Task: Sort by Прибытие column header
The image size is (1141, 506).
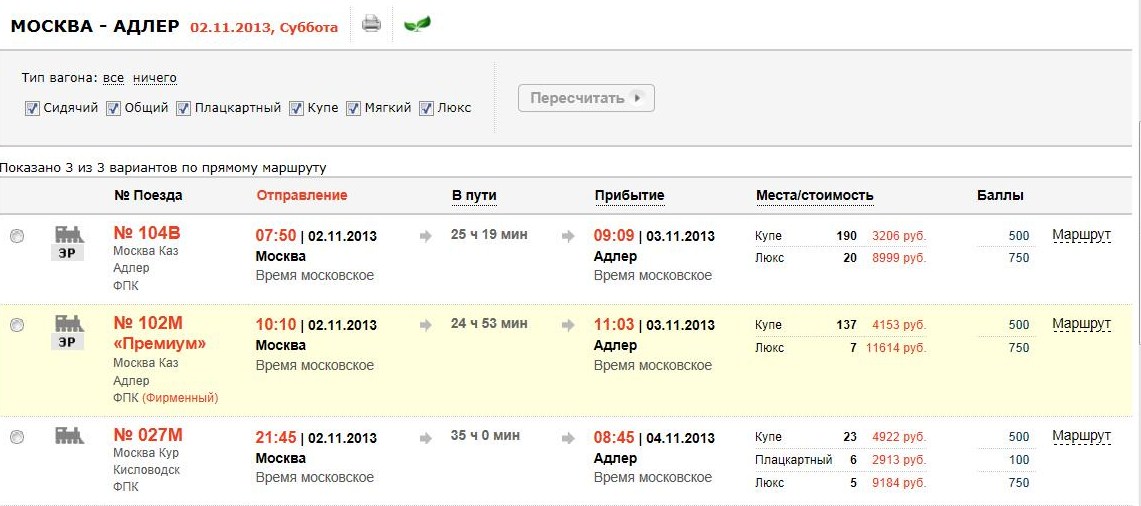Action: click(629, 195)
